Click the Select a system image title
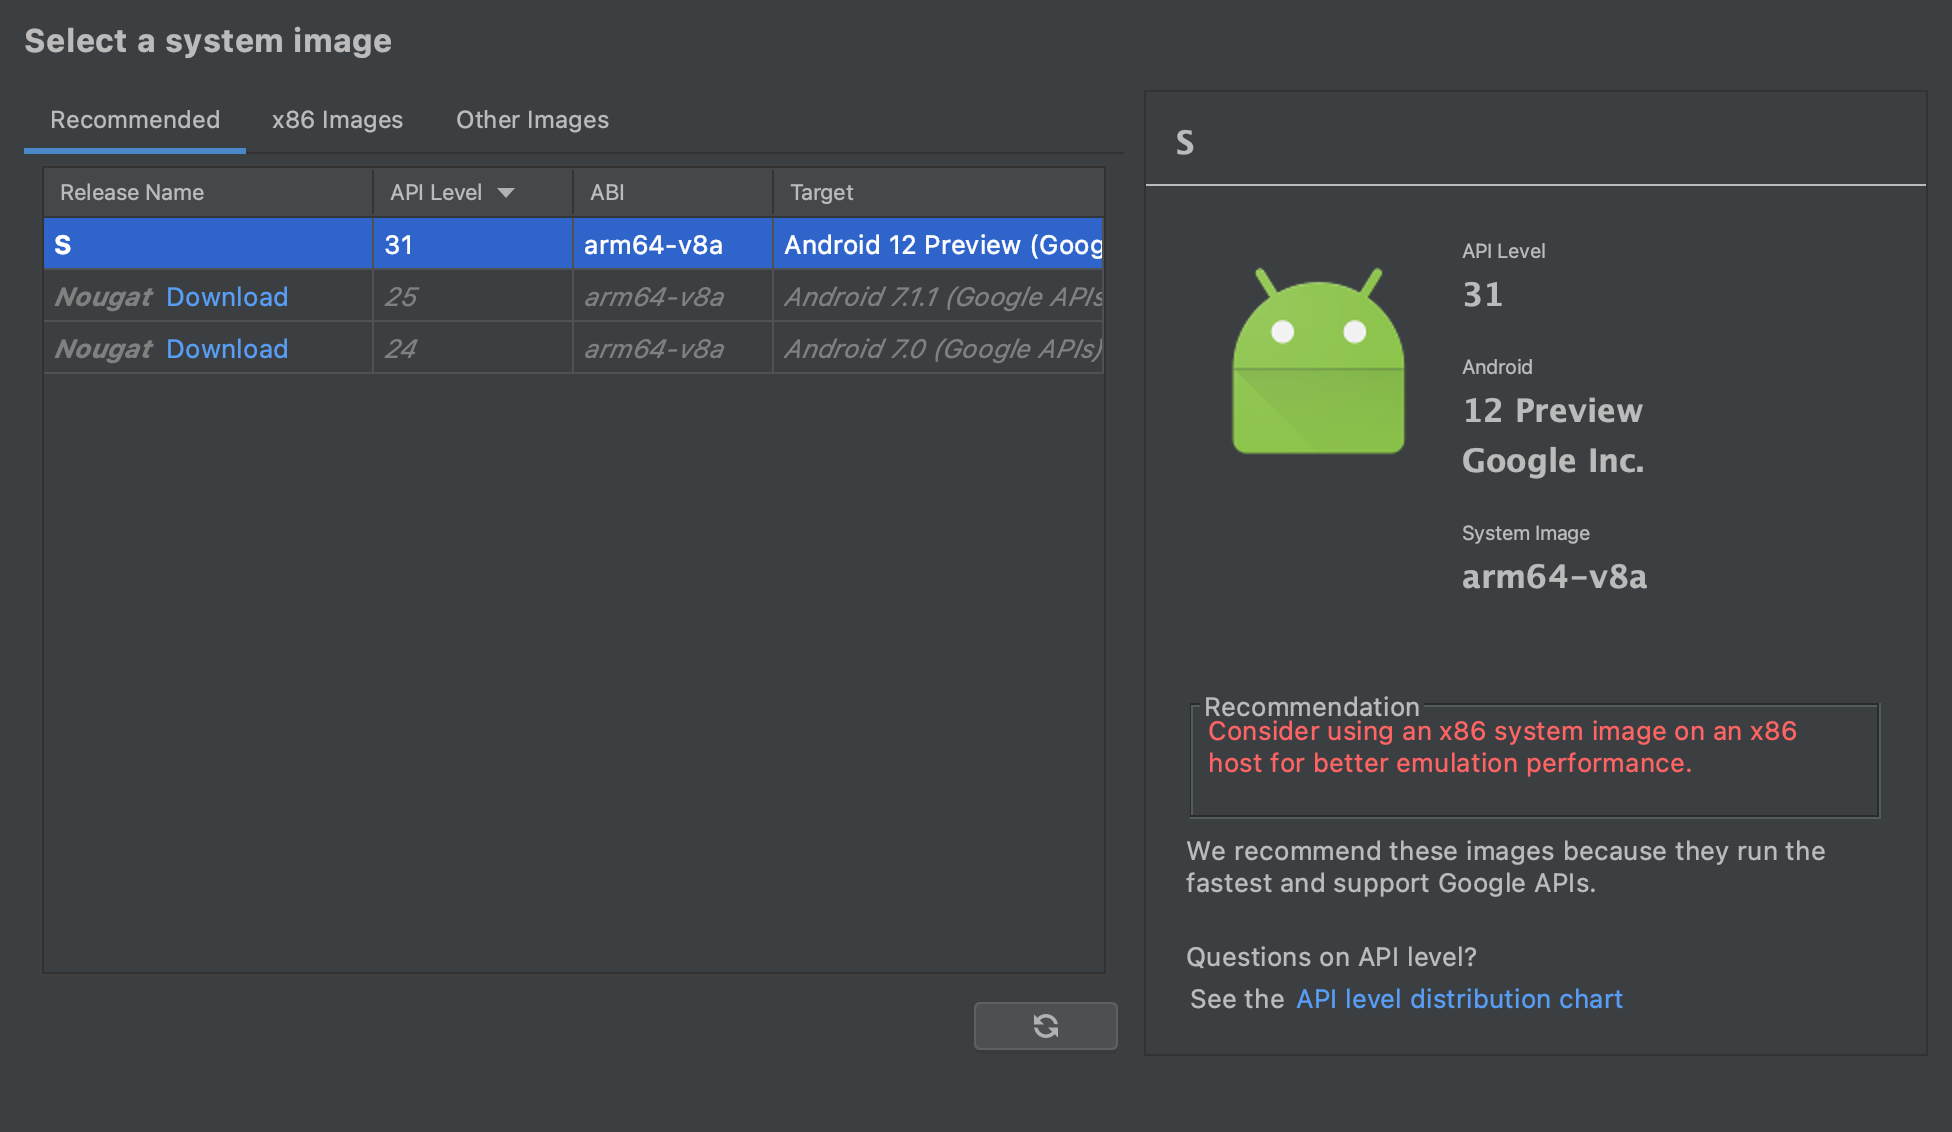 tap(208, 41)
